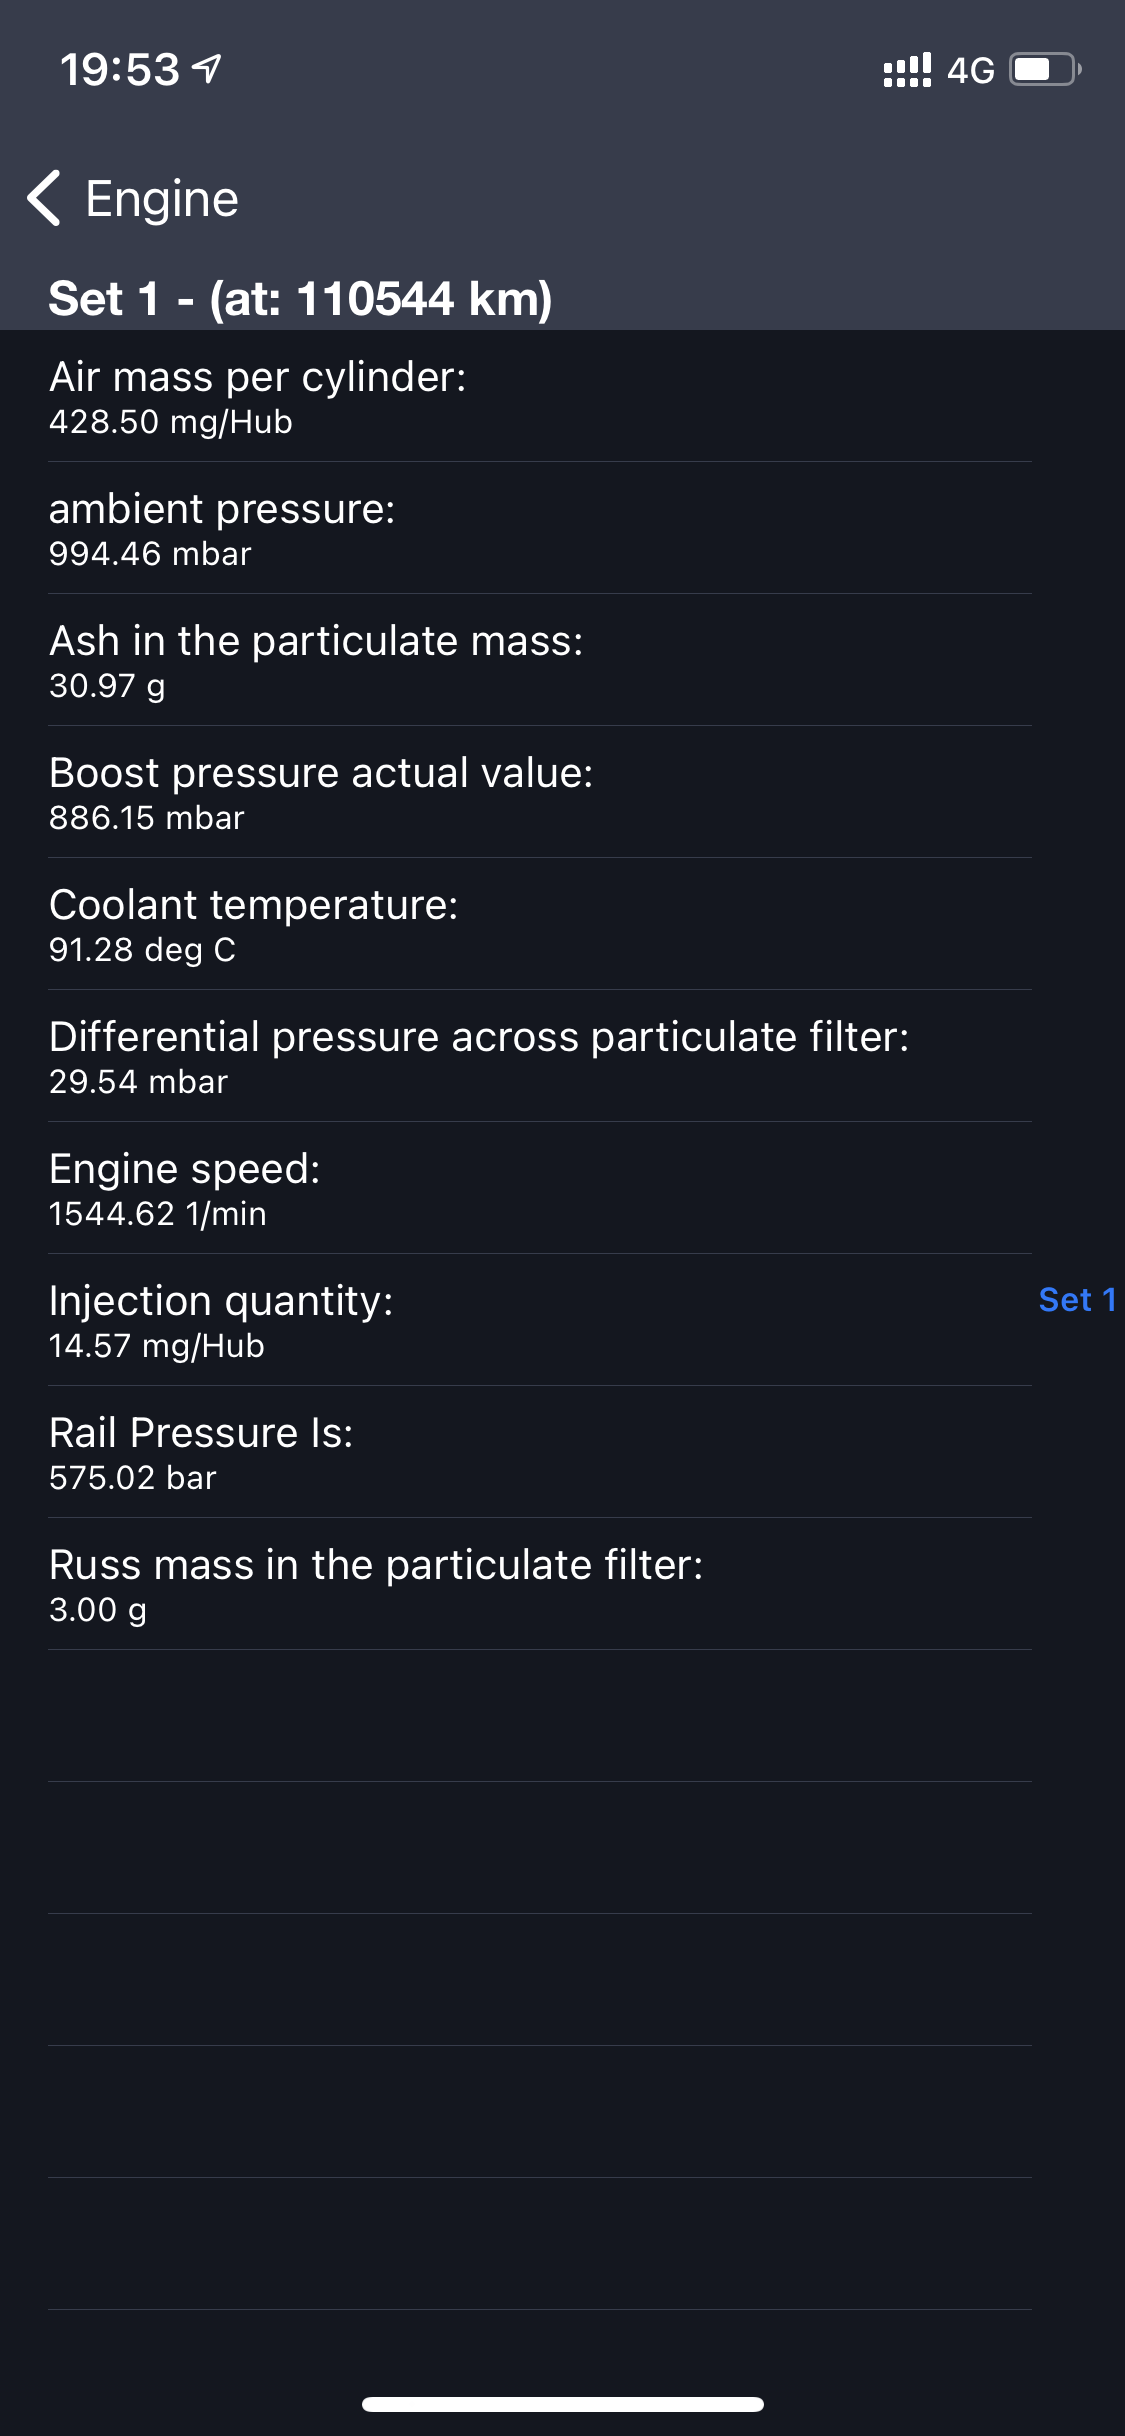This screenshot has width=1125, height=2436.
Task: Tap the Rail Pressure Is row
Action: click(x=540, y=1454)
